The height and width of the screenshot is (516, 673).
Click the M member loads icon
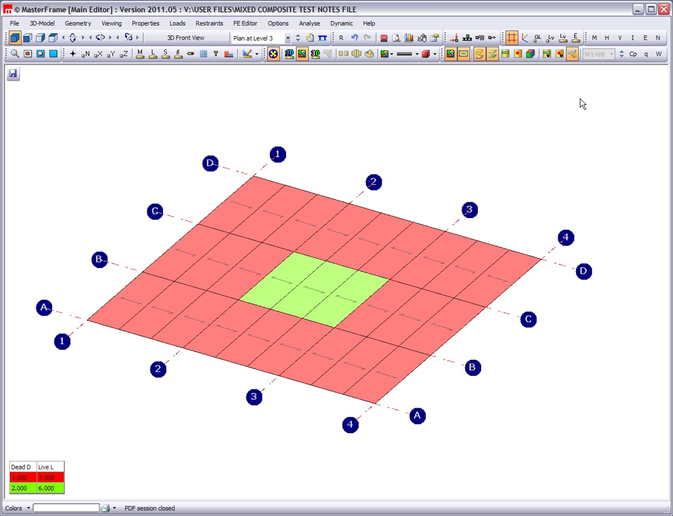click(x=140, y=54)
